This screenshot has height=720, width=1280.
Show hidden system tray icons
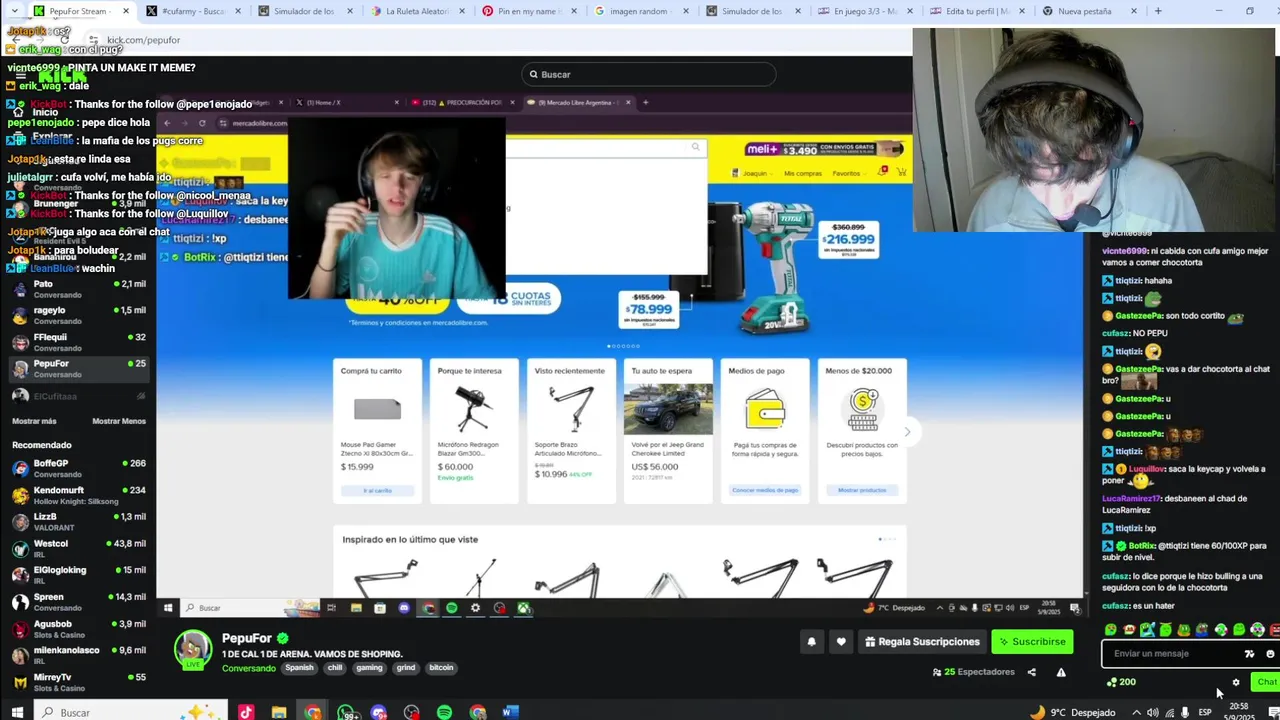point(1136,712)
